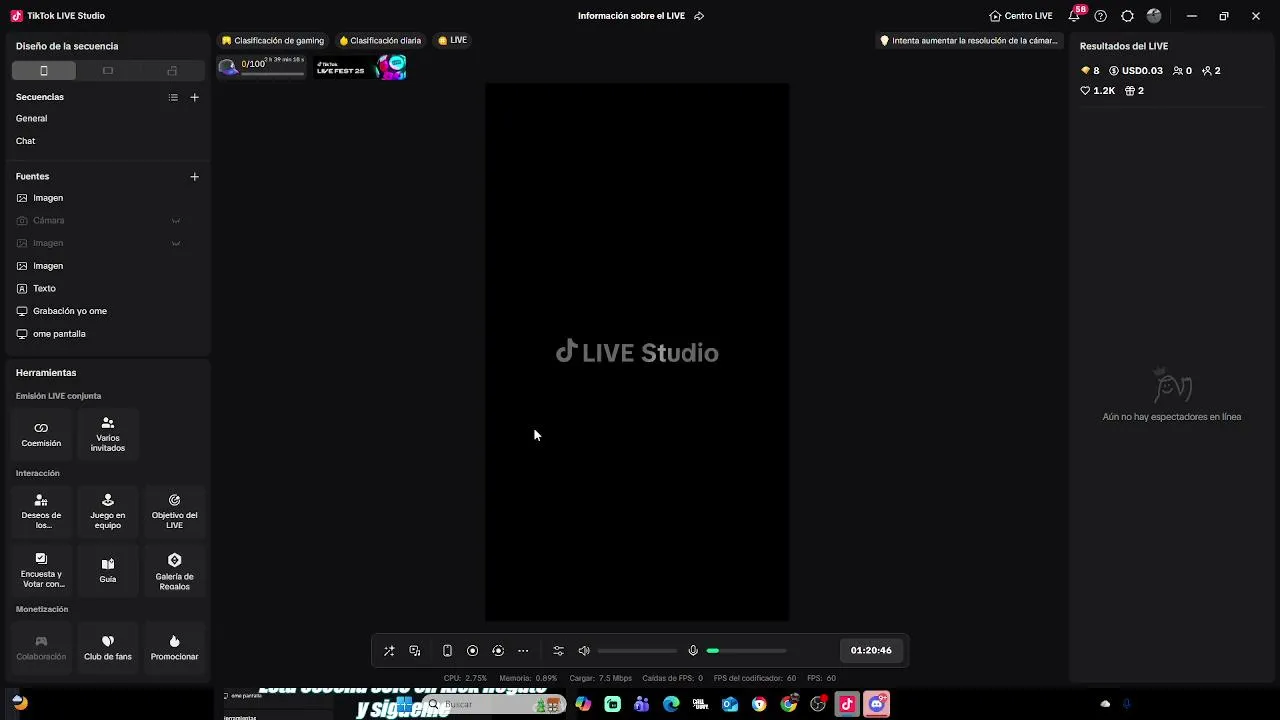The width and height of the screenshot is (1280, 720).
Task: Open more options ellipsis in bottom bar
Action: point(523,651)
